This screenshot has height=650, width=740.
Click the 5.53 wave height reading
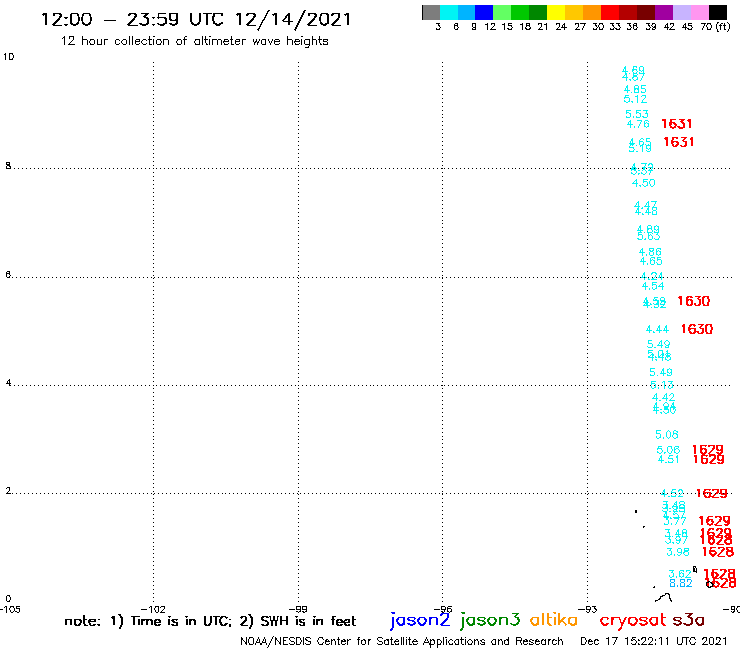[637, 114]
